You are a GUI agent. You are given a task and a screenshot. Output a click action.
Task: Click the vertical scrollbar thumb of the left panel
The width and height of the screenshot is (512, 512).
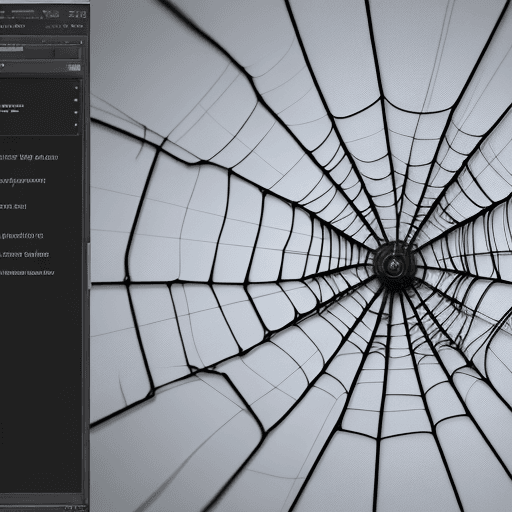pyautogui.click(x=89, y=266)
